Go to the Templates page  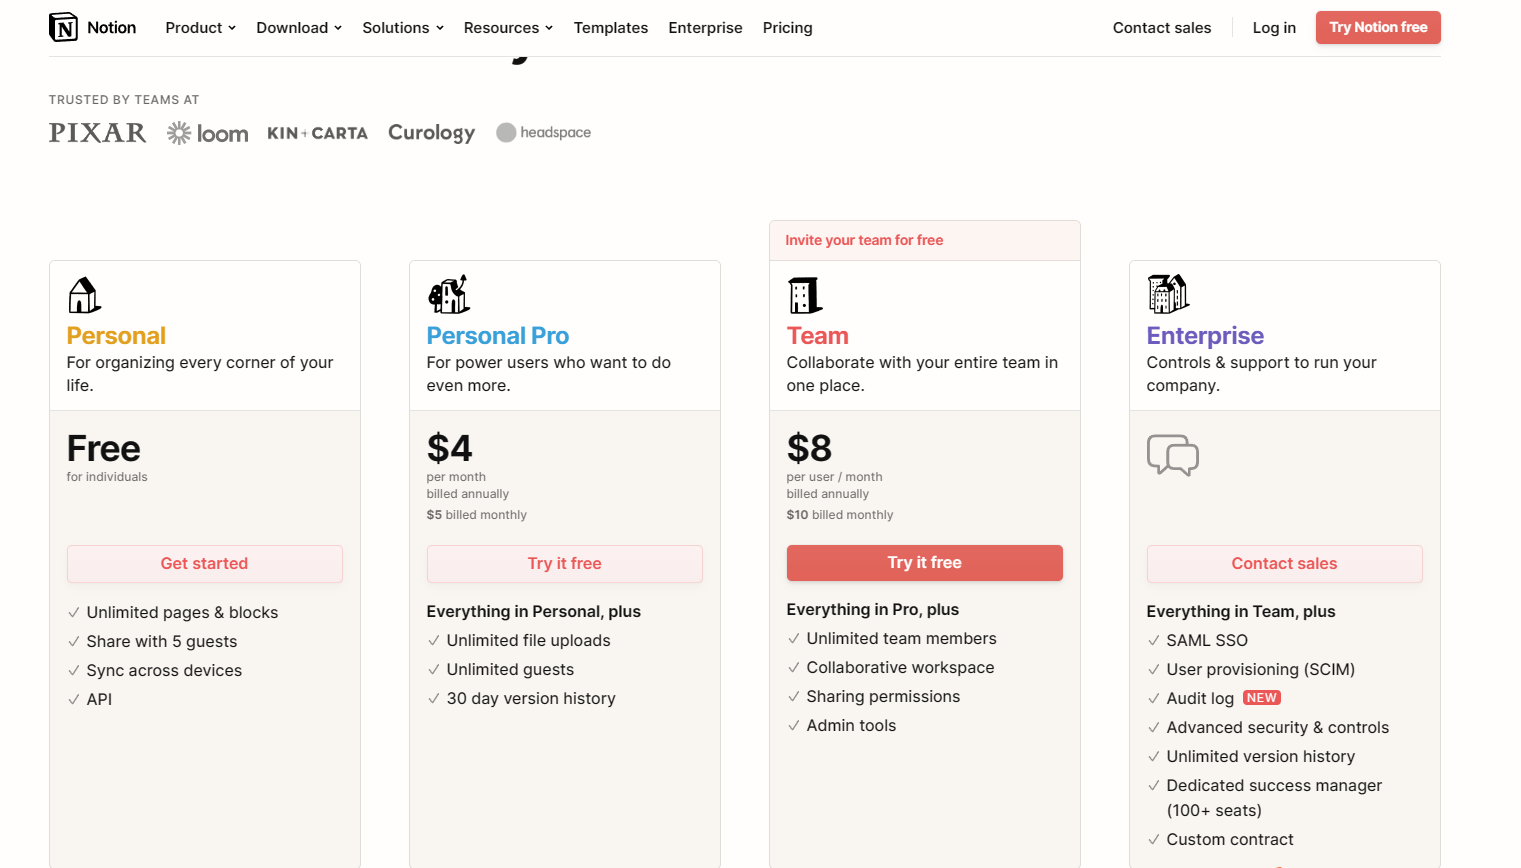point(611,28)
